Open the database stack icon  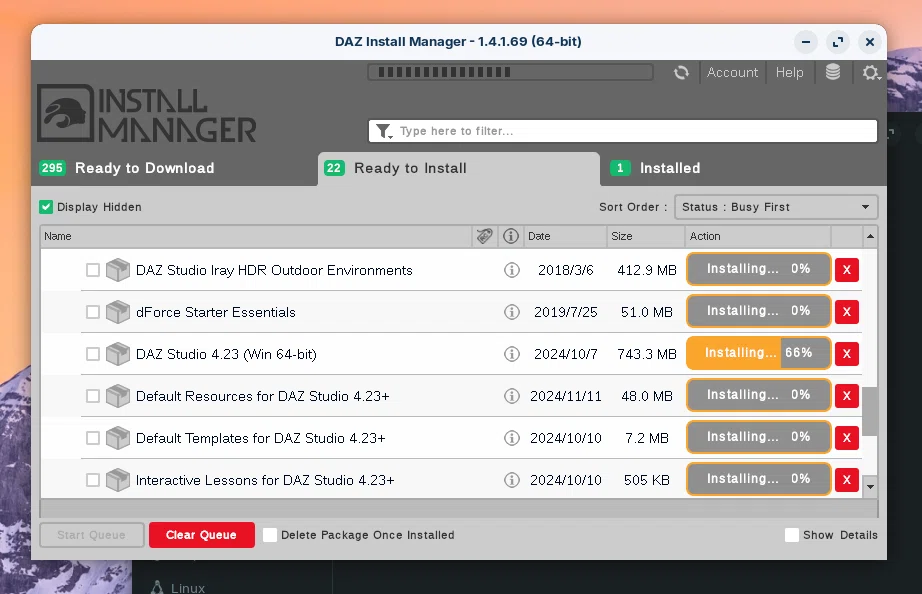(833, 72)
